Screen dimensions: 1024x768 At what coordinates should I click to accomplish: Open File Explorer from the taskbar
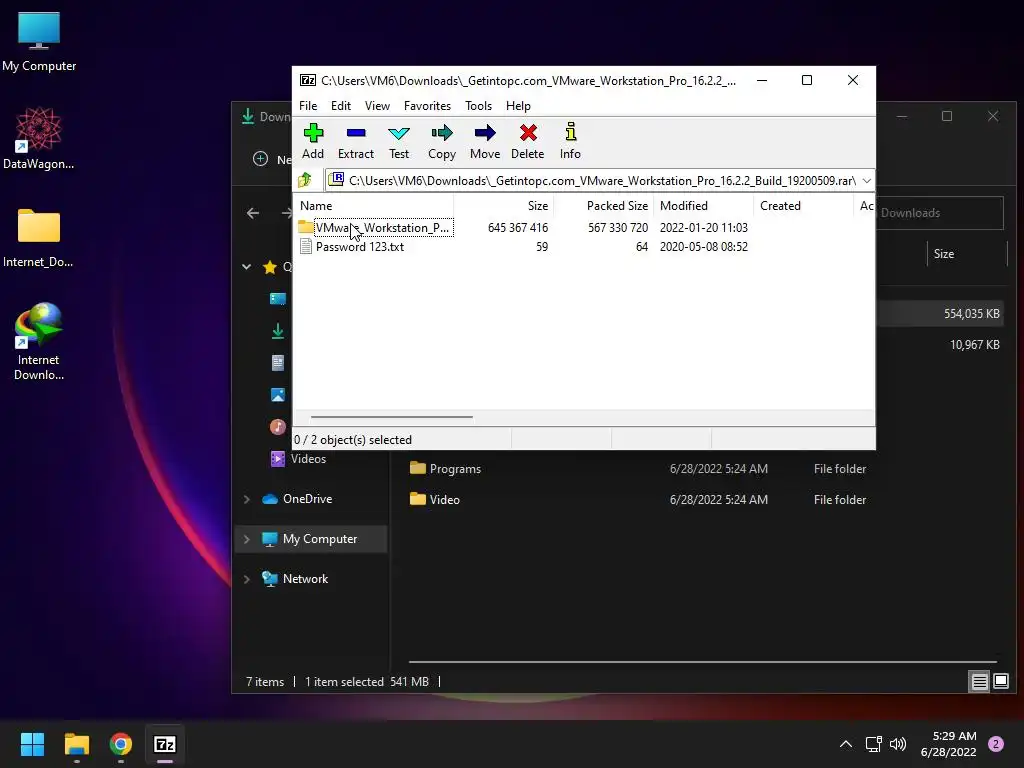click(x=76, y=744)
